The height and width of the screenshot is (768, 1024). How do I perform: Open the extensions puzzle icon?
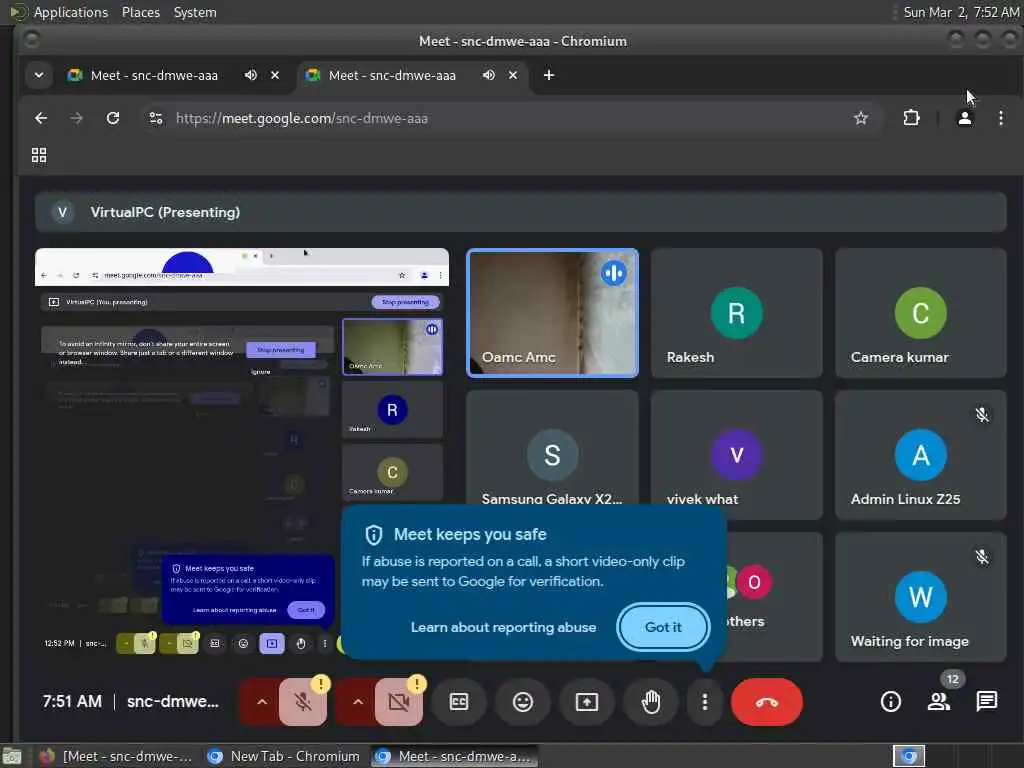[911, 118]
